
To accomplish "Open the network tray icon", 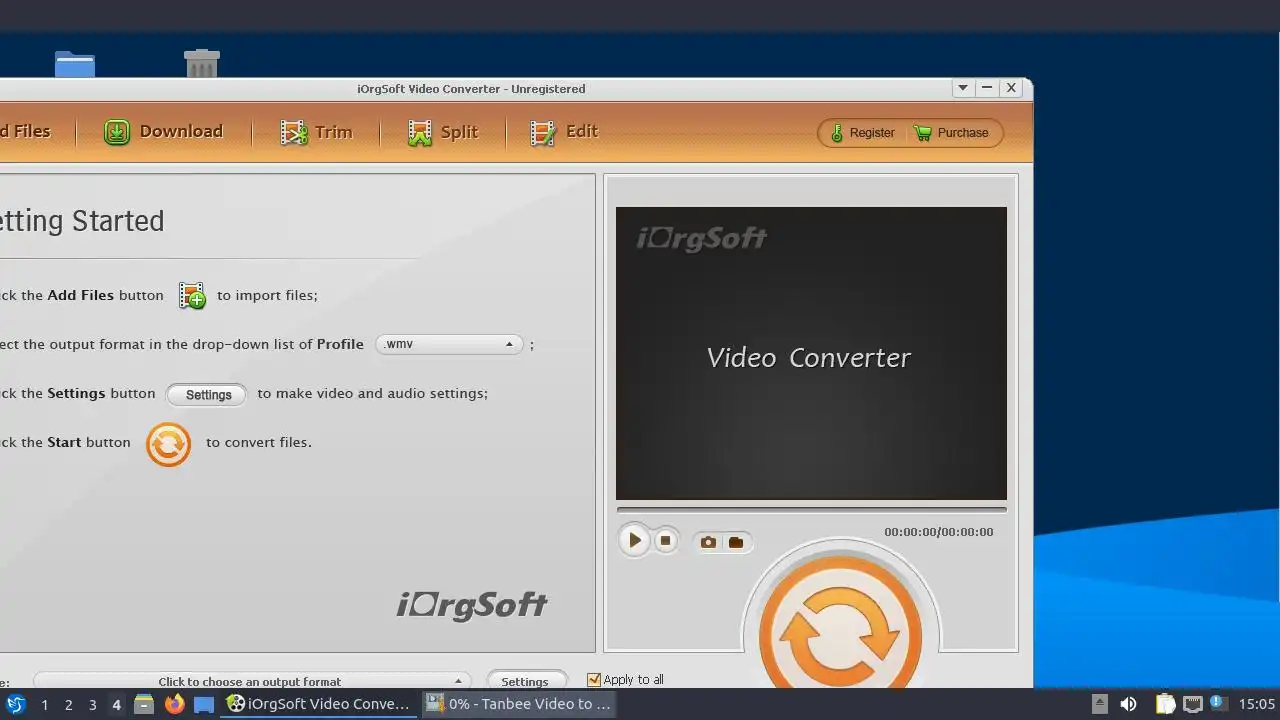I will tap(1192, 704).
